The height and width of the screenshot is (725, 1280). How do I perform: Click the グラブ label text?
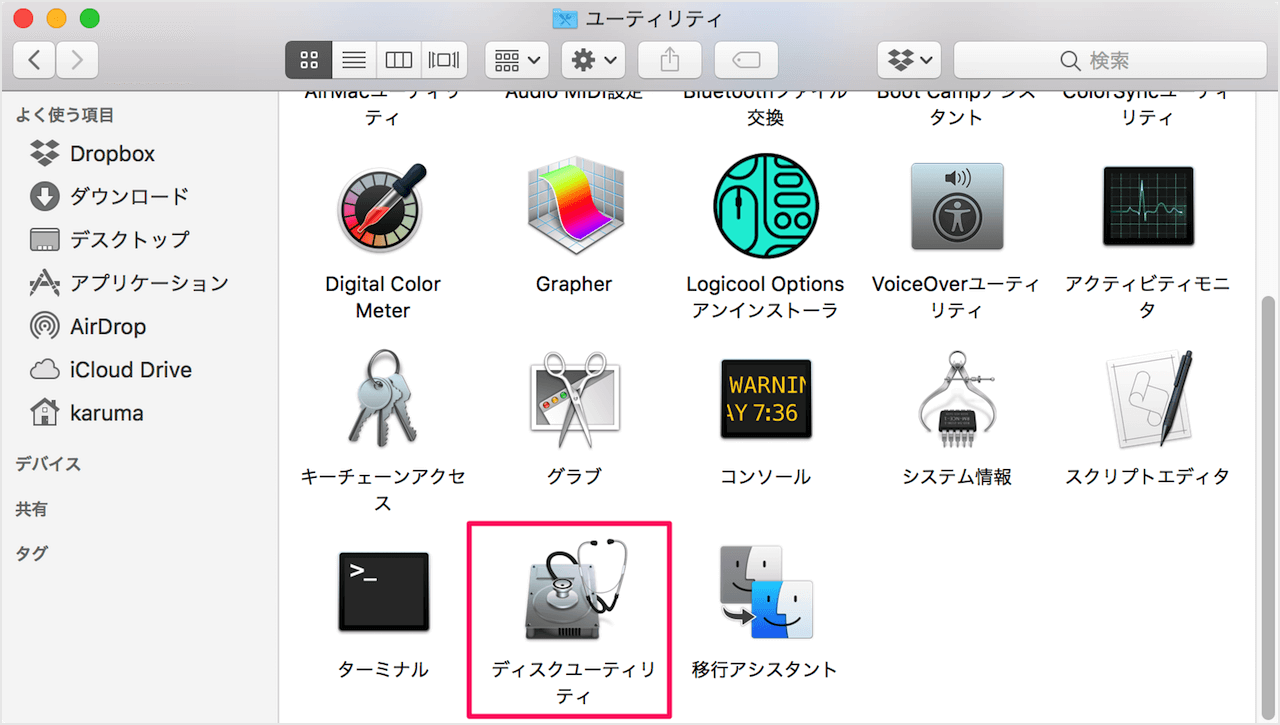[x=573, y=477]
